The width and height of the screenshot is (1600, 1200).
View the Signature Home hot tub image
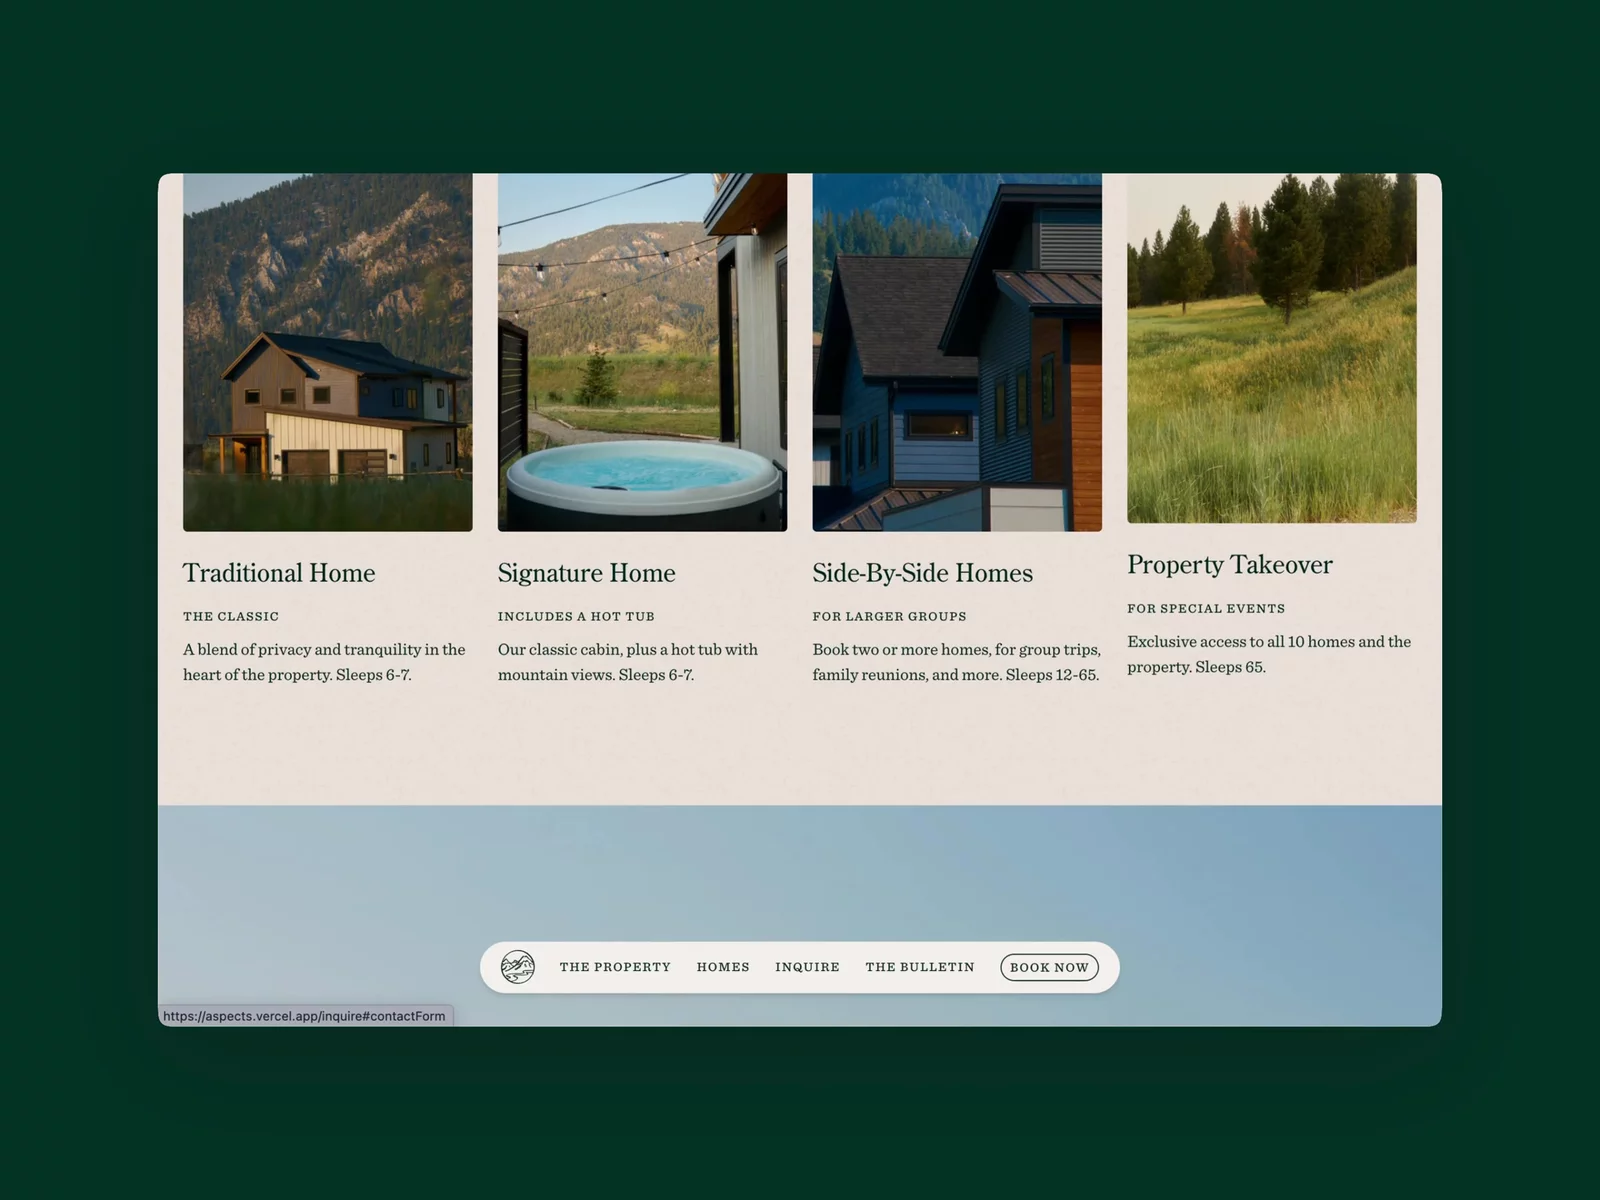(642, 352)
